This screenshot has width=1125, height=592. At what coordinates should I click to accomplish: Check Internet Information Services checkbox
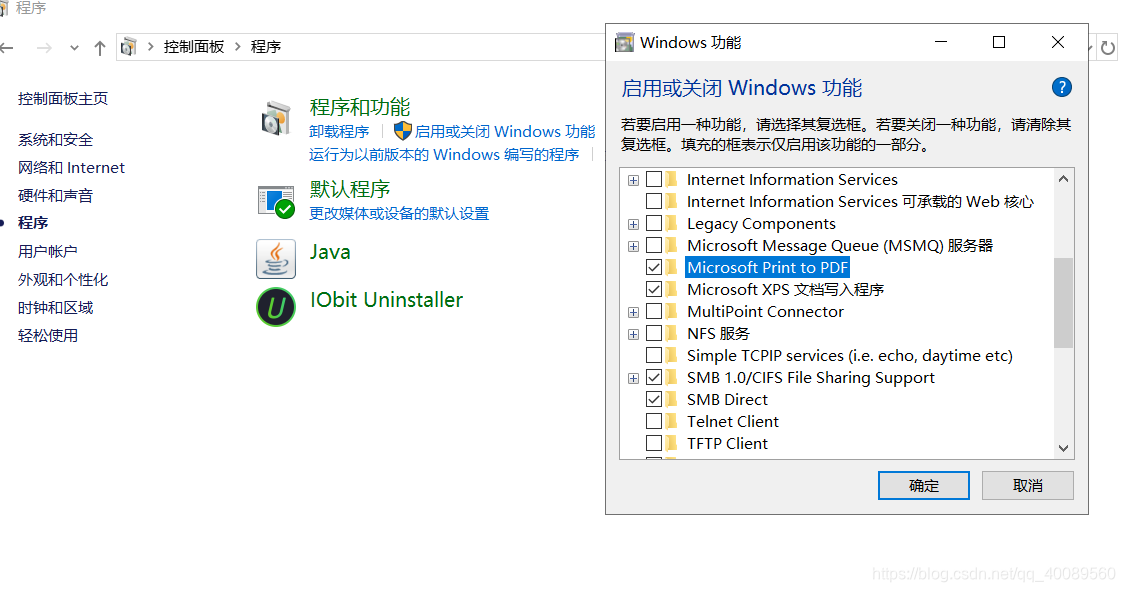(x=654, y=179)
